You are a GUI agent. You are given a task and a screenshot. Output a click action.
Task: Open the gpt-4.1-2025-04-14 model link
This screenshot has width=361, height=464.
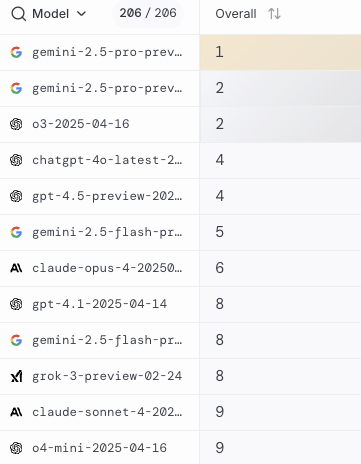(x=99, y=304)
